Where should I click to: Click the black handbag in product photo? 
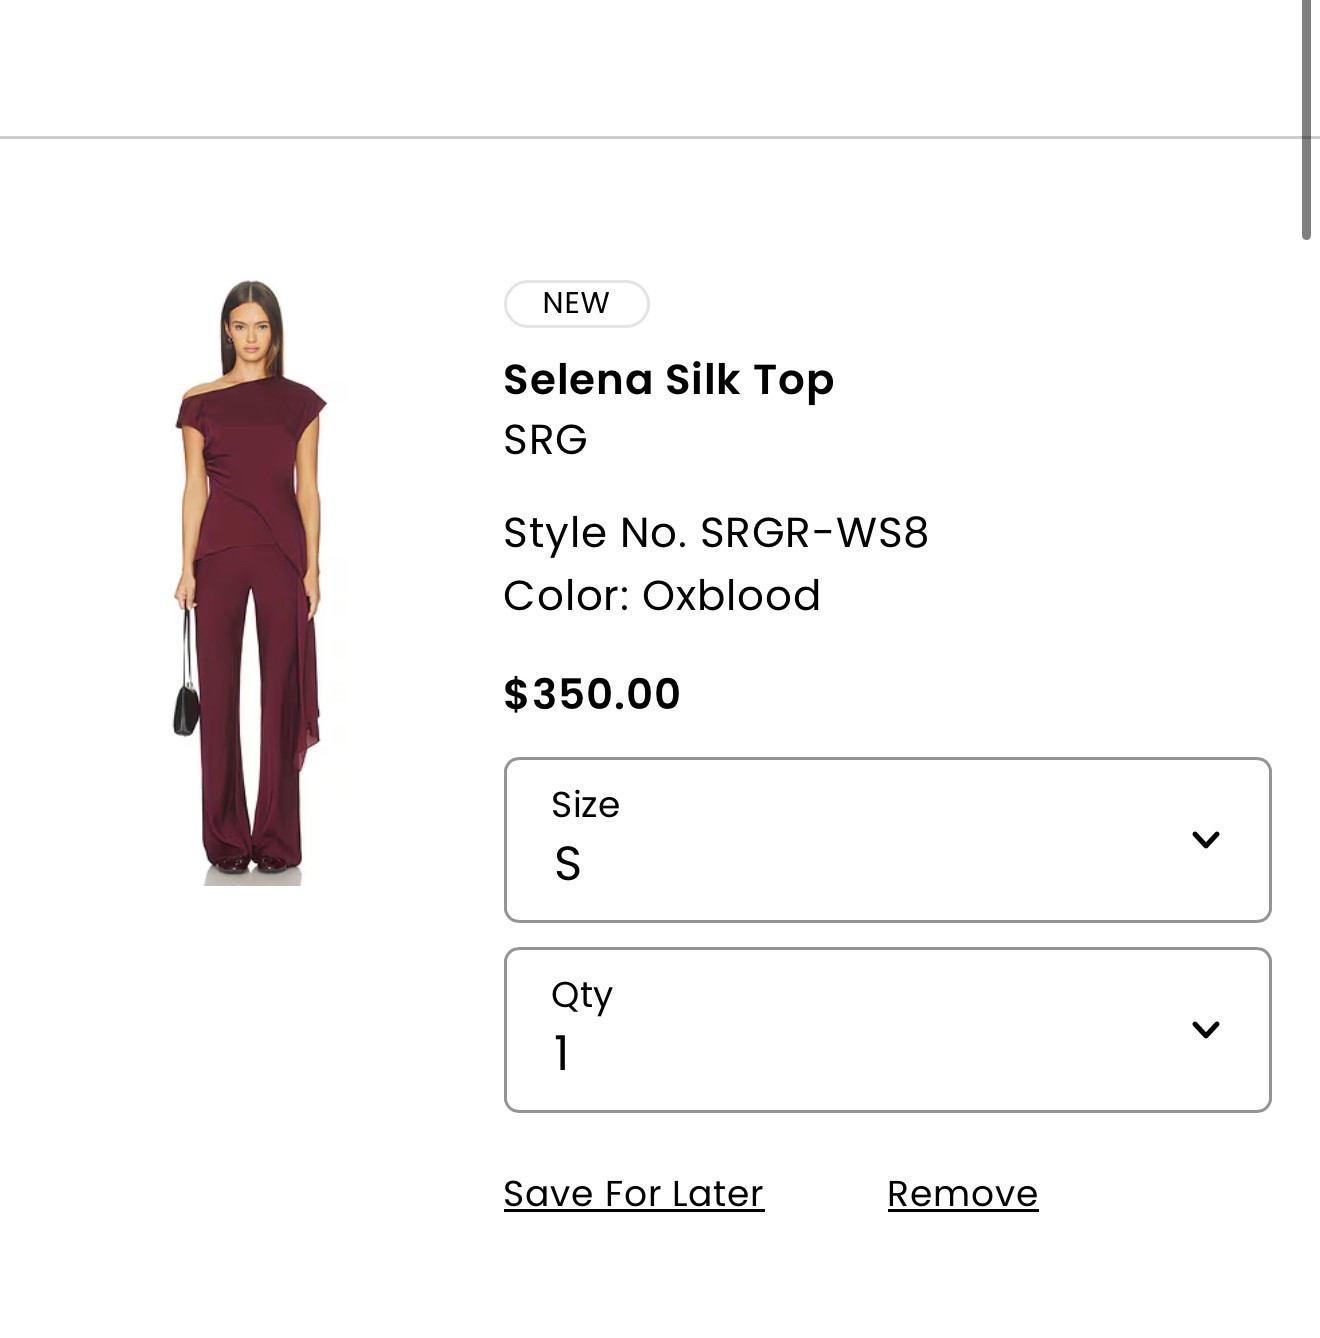[186, 708]
